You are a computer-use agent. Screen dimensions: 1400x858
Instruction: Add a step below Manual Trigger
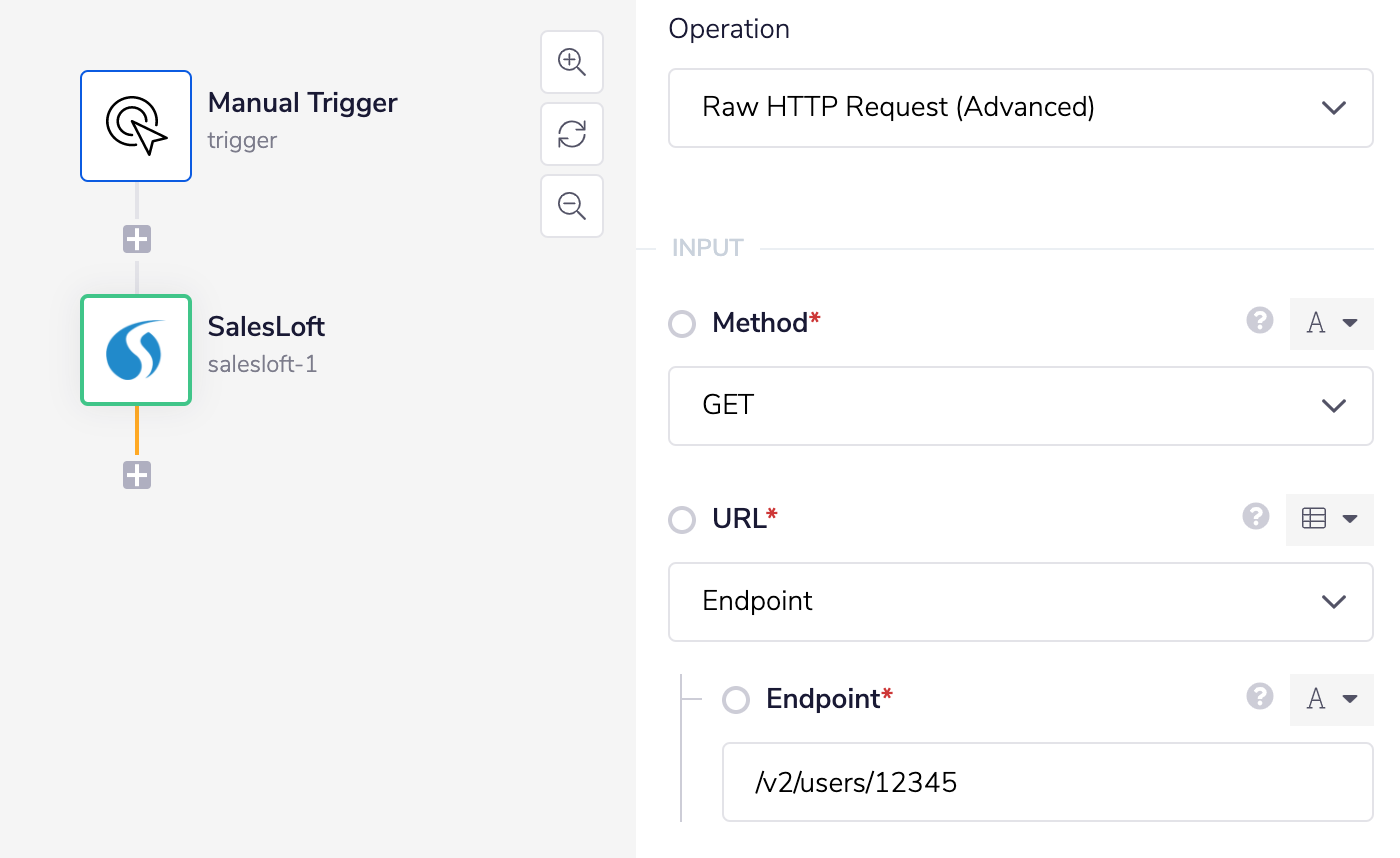(x=136, y=238)
